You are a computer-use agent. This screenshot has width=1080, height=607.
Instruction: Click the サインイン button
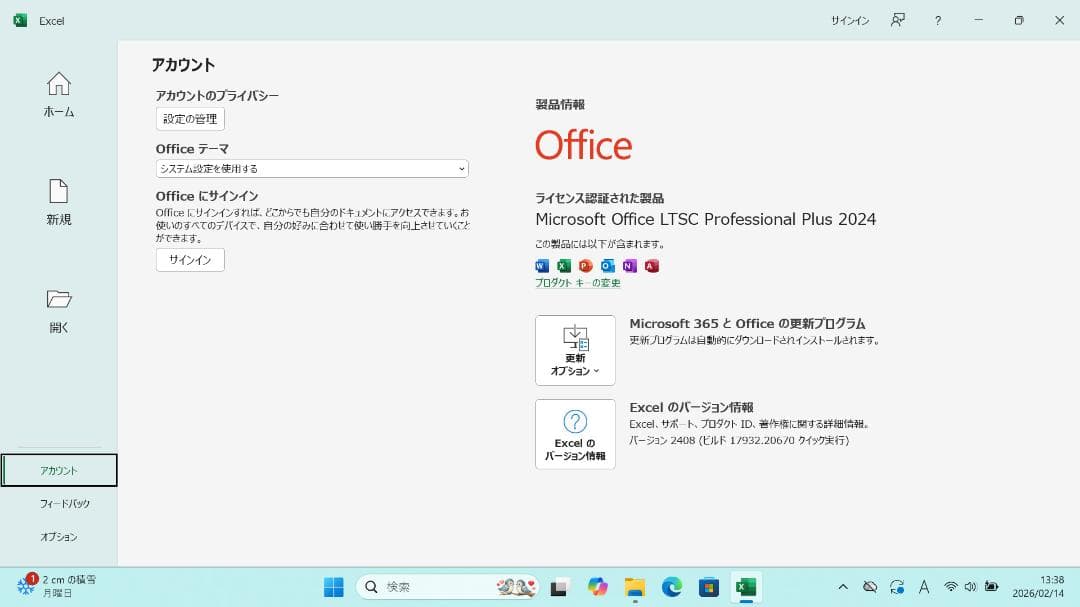click(x=189, y=260)
